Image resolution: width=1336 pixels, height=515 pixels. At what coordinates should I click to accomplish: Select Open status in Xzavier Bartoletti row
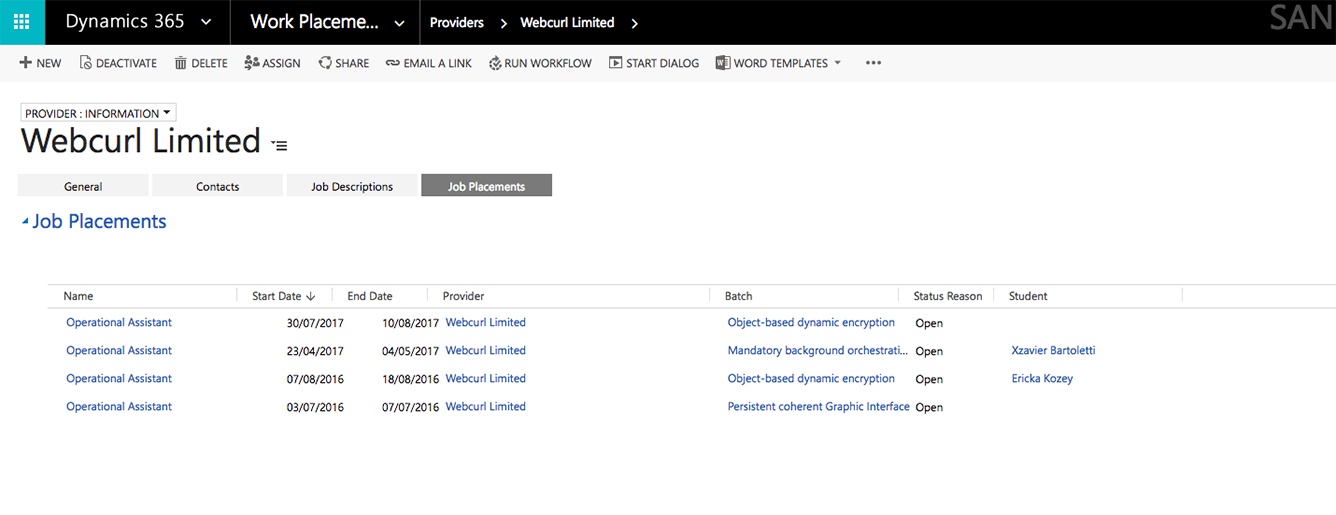click(x=929, y=351)
